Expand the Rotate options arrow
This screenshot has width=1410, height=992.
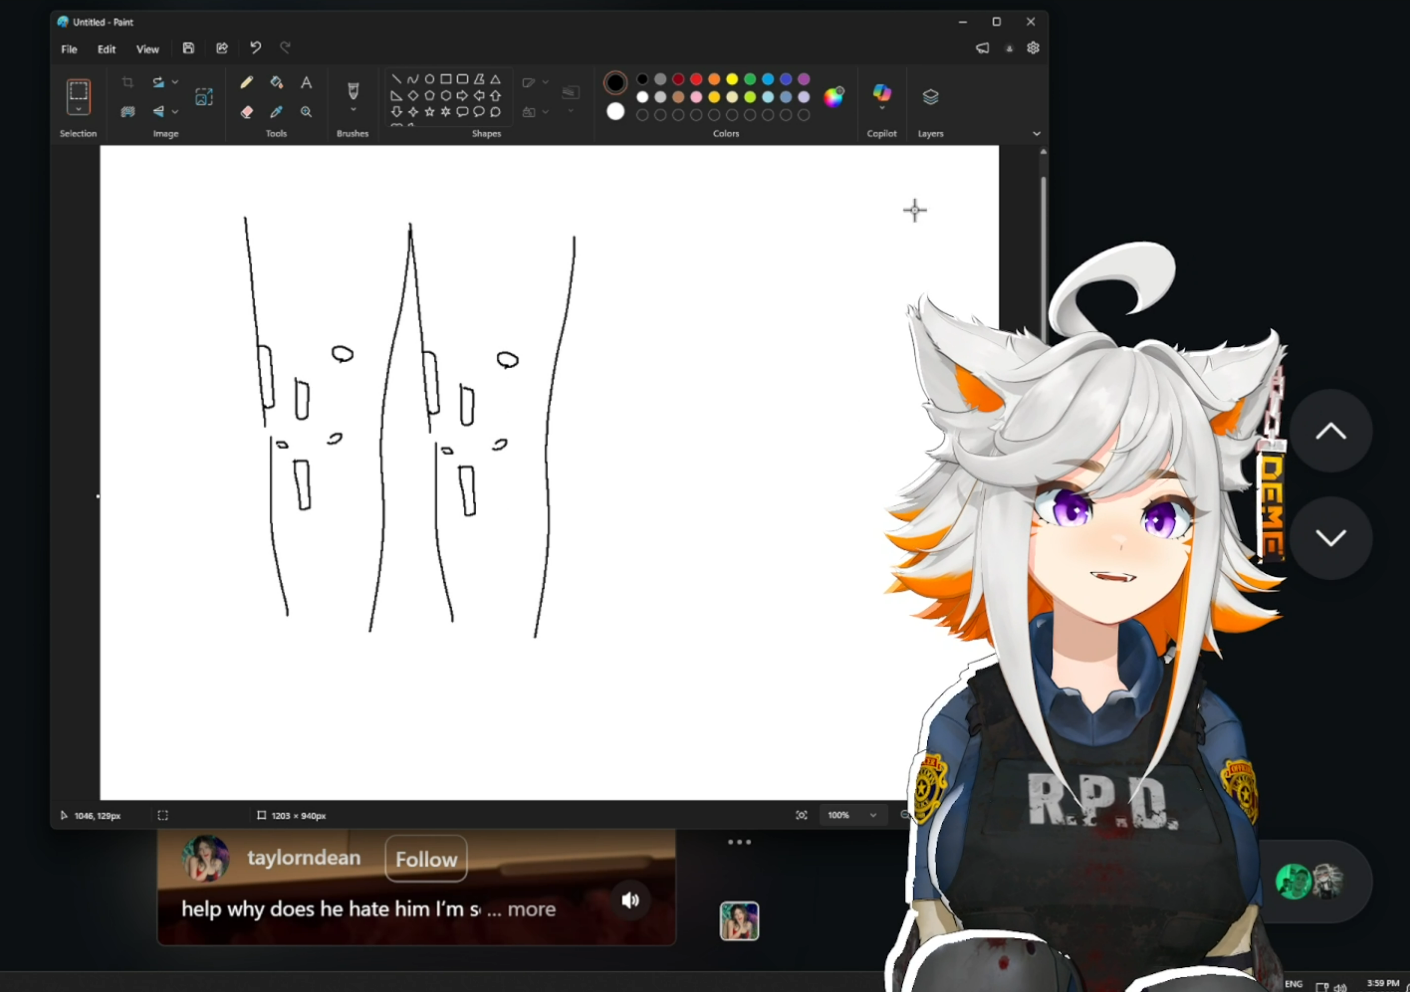pos(175,82)
